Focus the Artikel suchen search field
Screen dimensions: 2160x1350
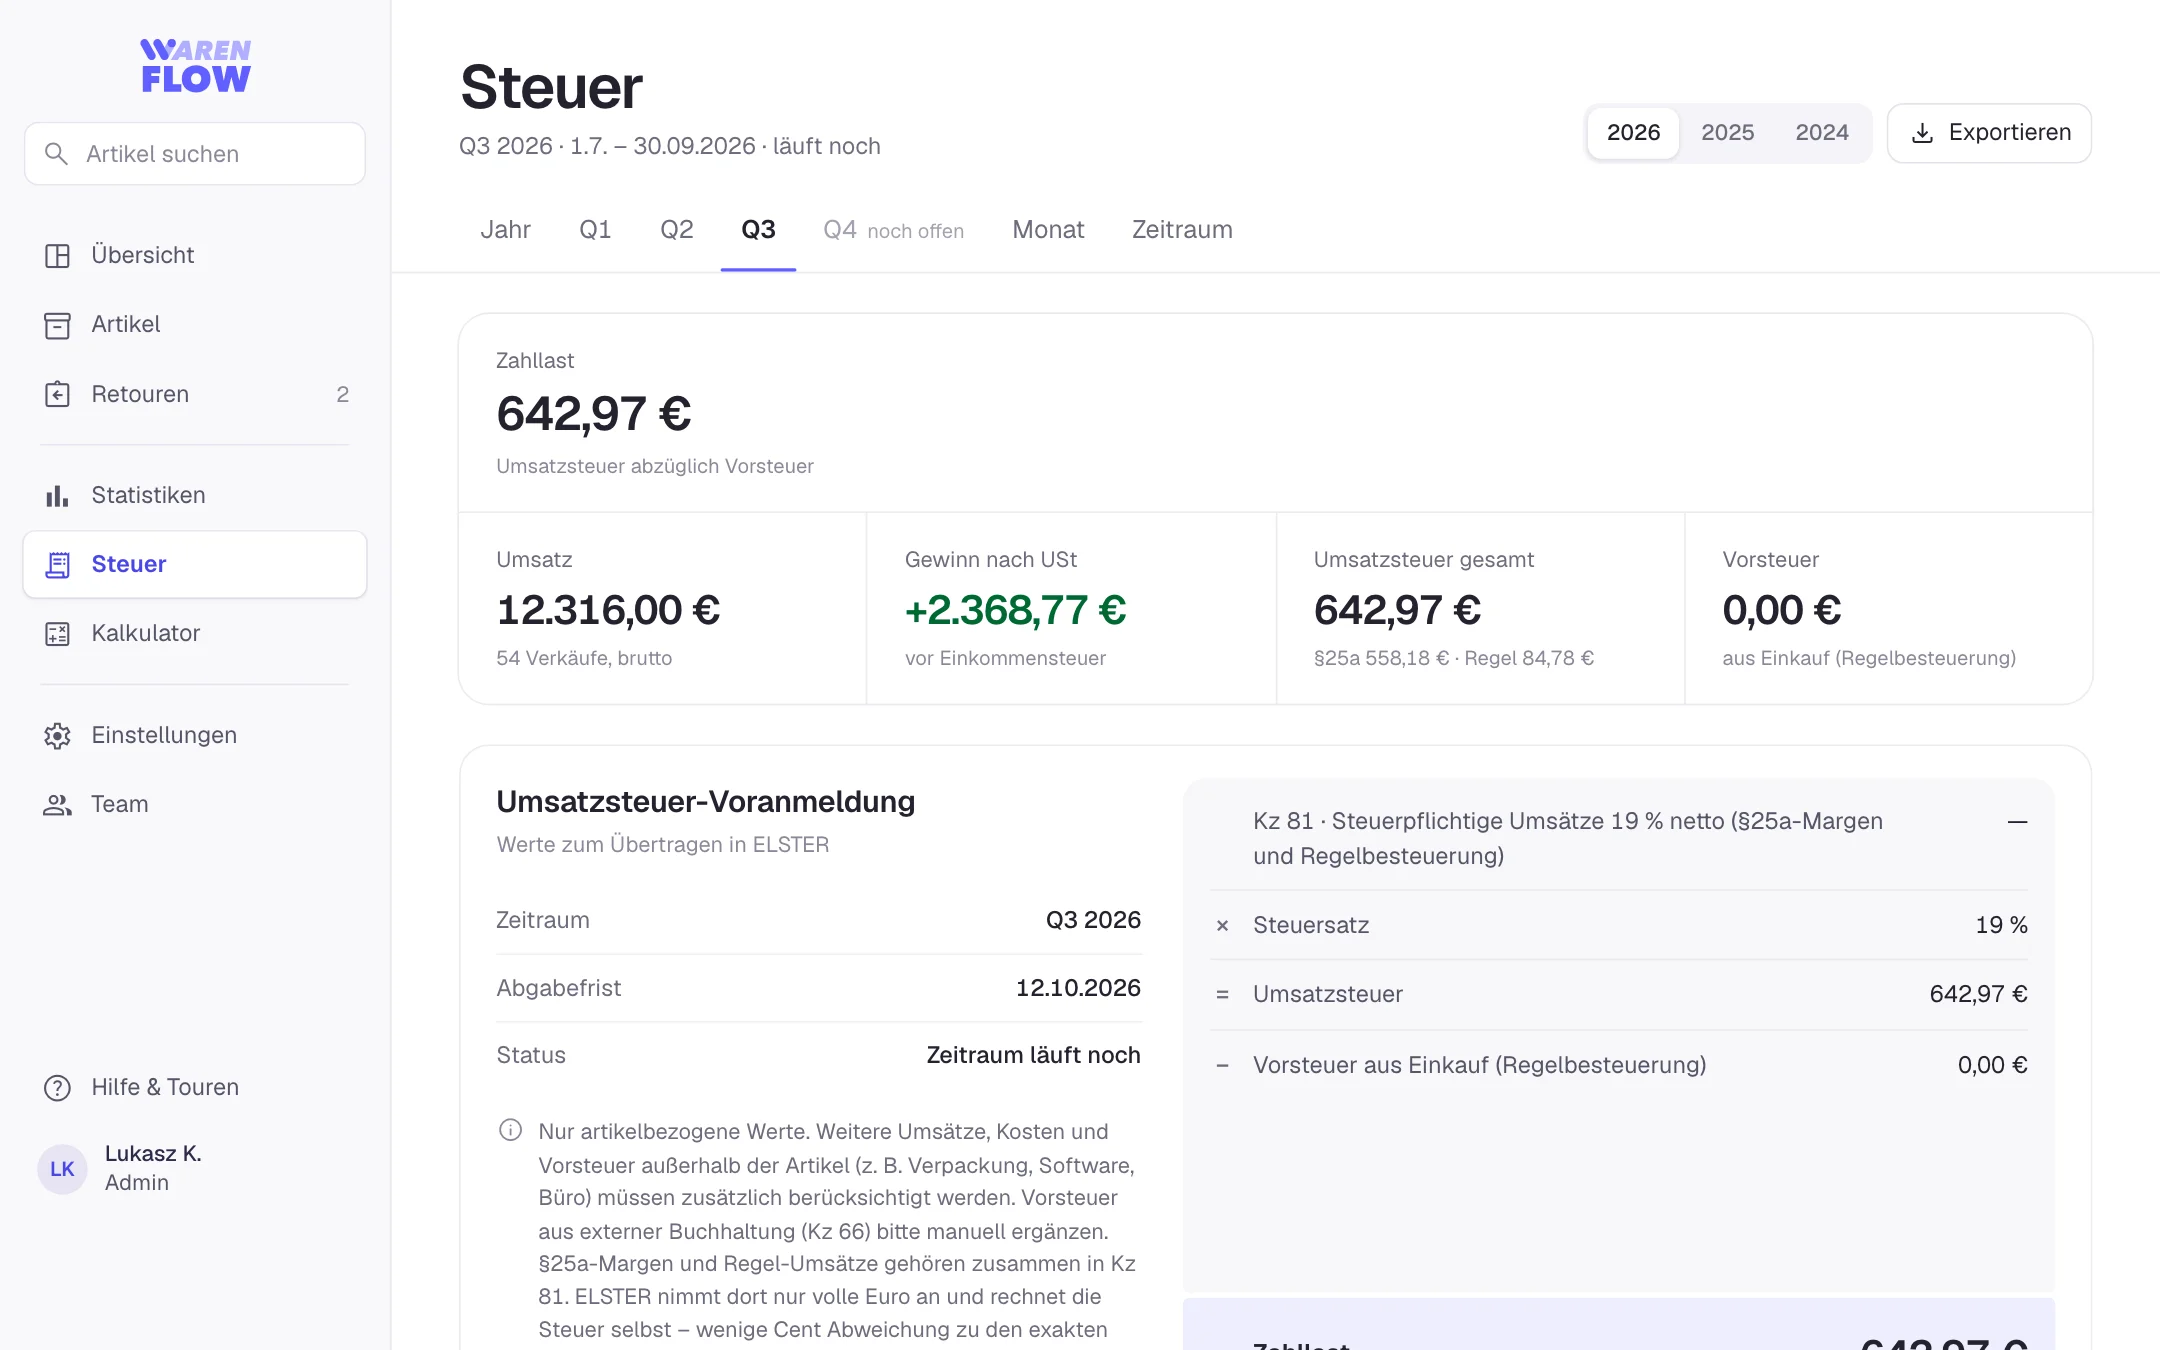[x=195, y=154]
